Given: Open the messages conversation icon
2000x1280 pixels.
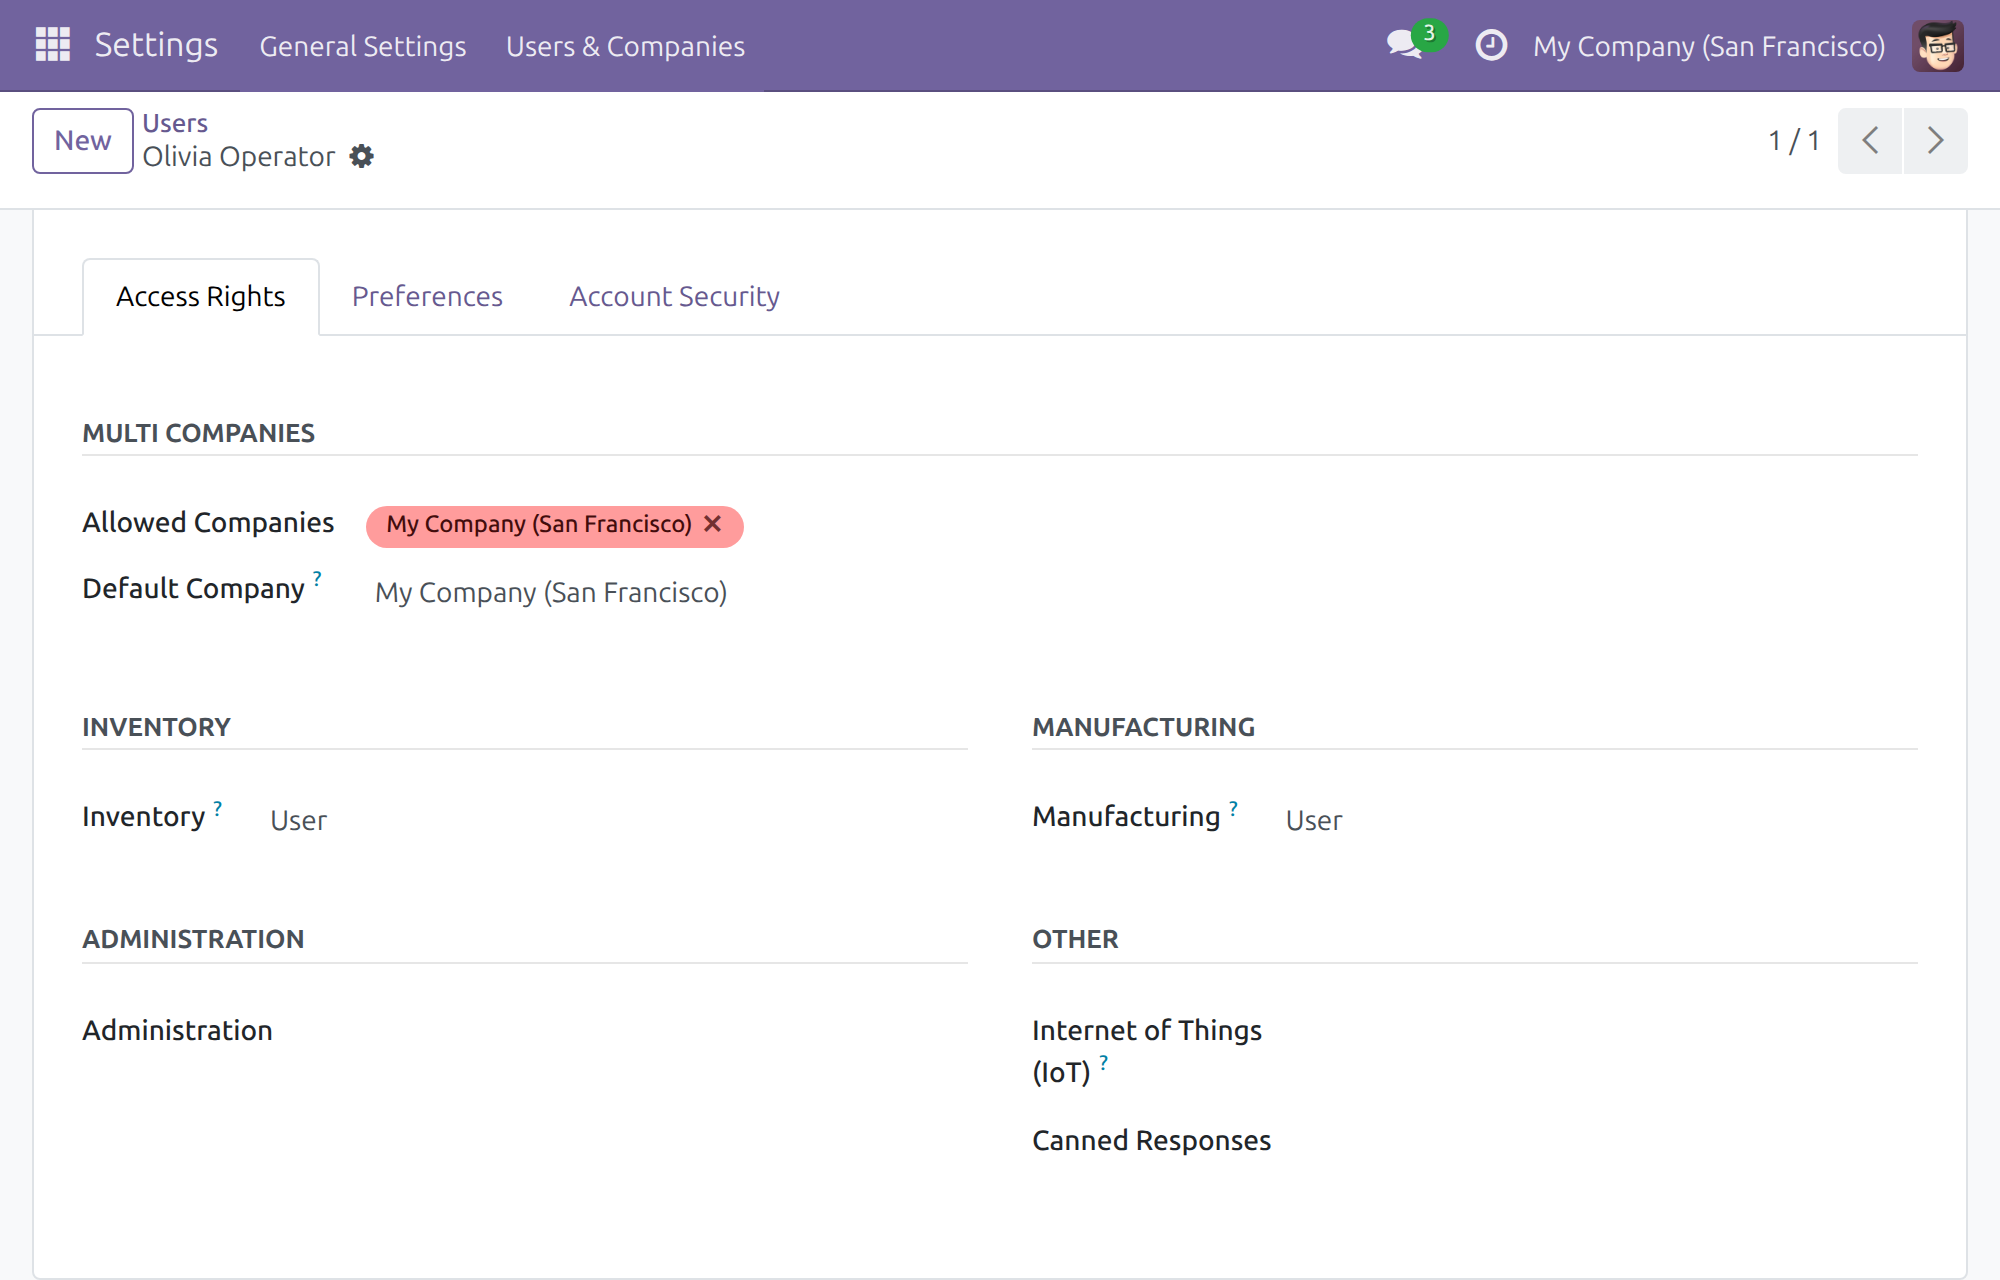Looking at the screenshot, I should tap(1405, 45).
